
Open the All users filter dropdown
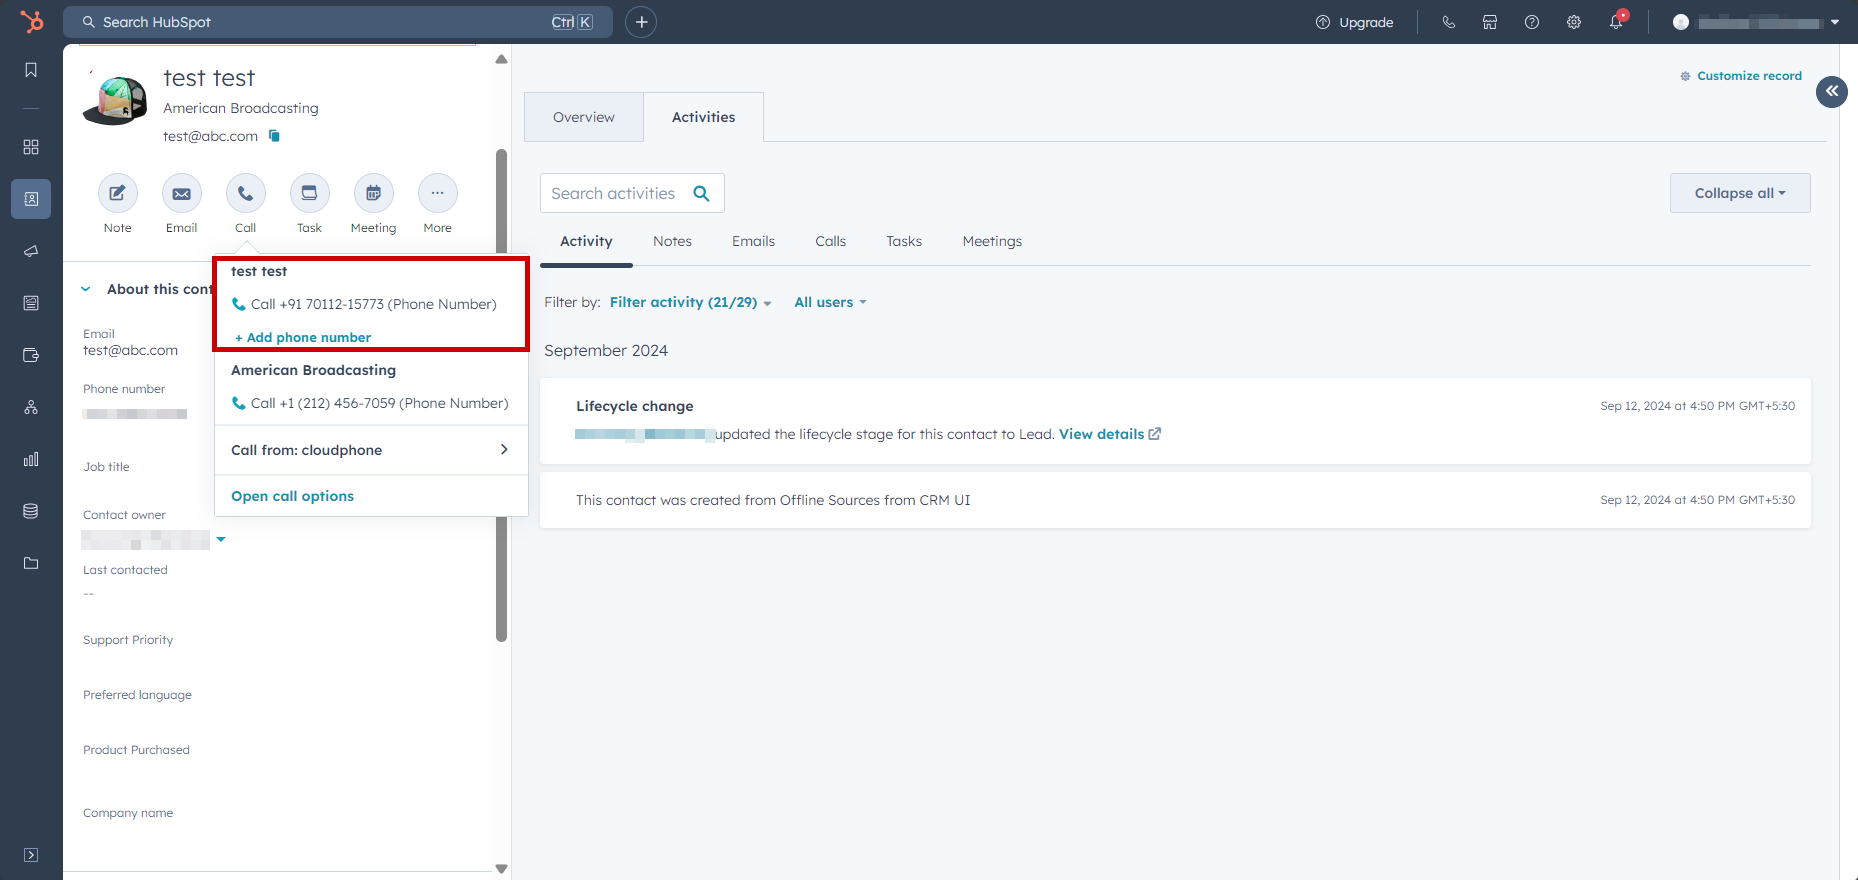pyautogui.click(x=830, y=302)
